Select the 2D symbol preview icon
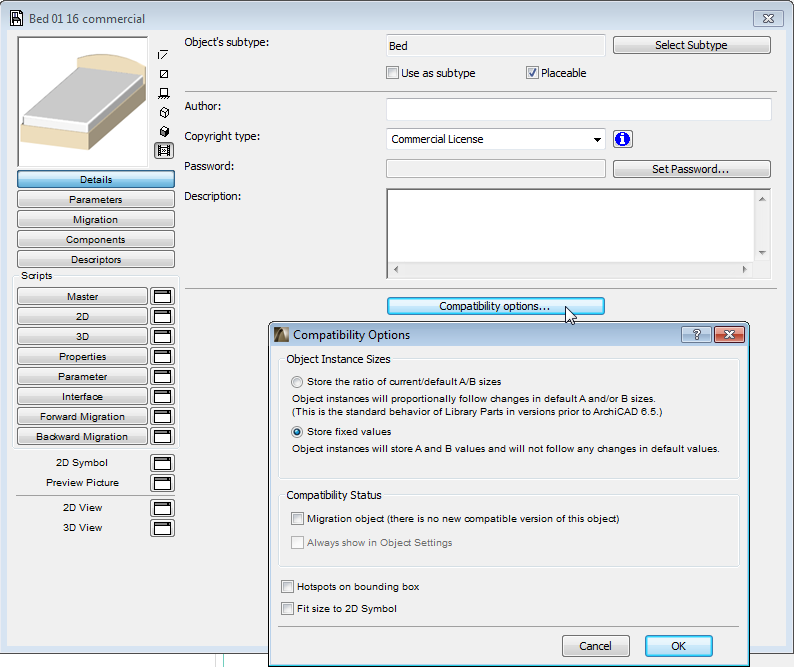This screenshot has width=794, height=667. pos(164,55)
